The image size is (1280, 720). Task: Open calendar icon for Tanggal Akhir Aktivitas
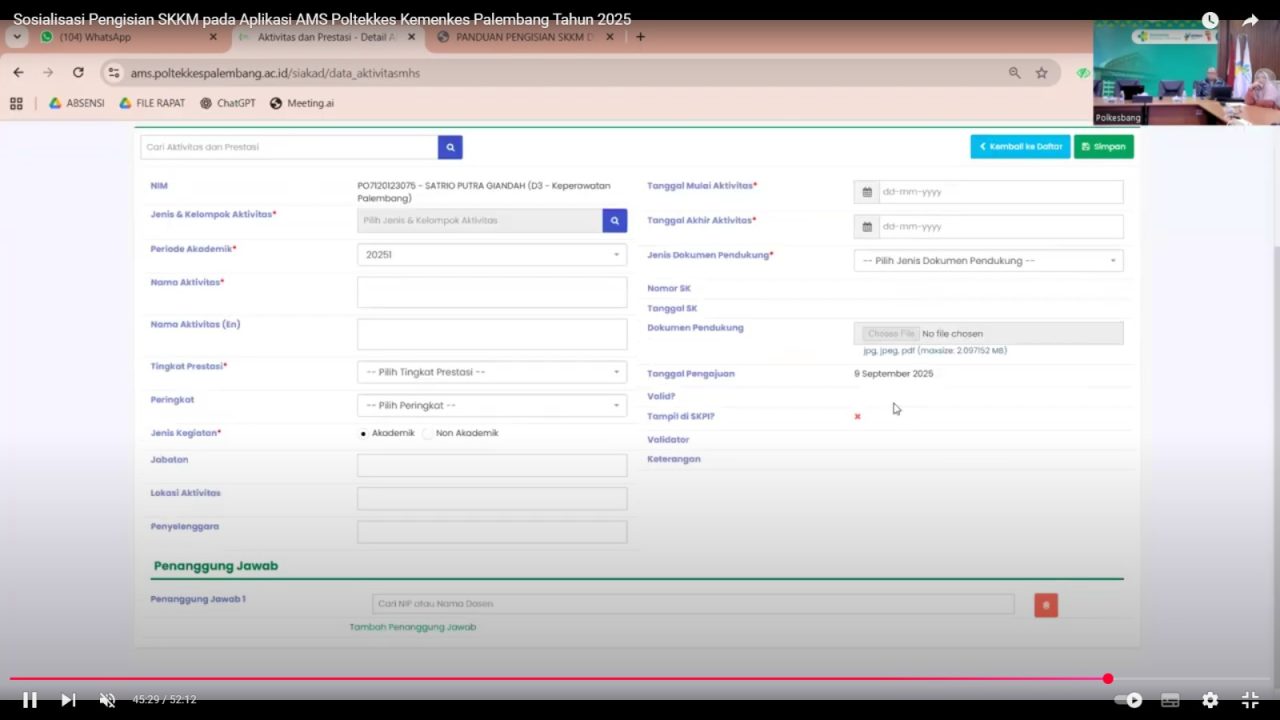(x=867, y=227)
